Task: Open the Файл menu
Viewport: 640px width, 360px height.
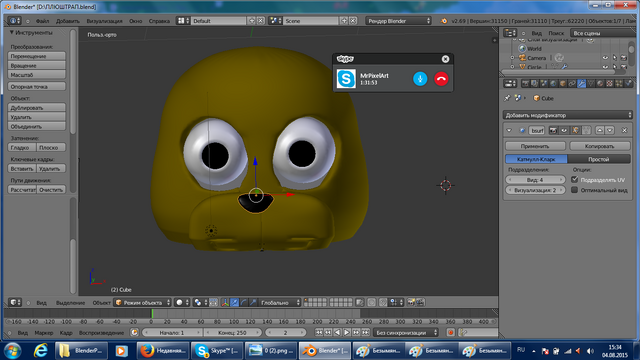Action: point(42,21)
